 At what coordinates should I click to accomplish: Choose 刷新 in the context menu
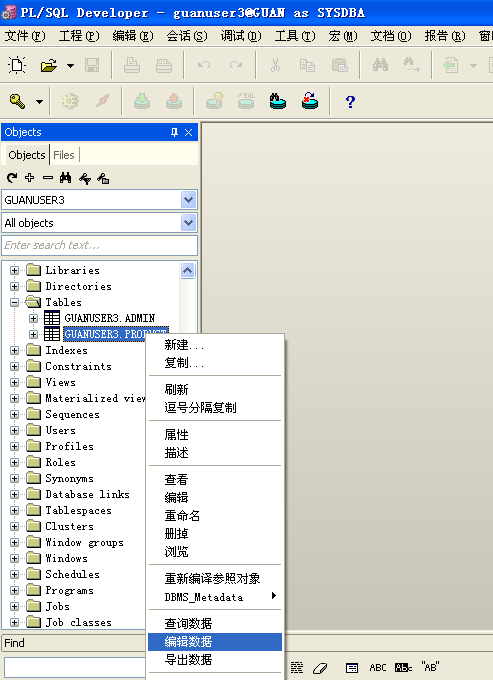[x=215, y=389]
